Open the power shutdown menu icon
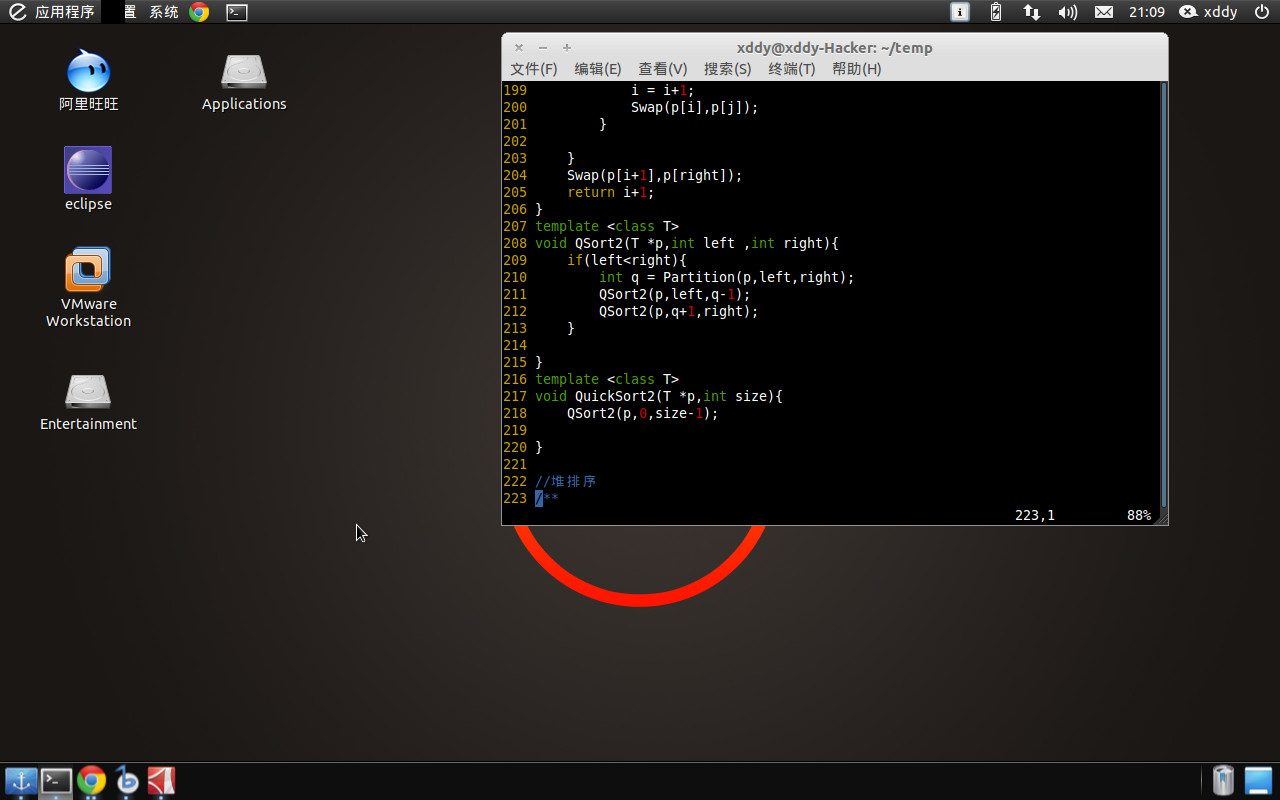The image size is (1280, 800). pos(1261,12)
